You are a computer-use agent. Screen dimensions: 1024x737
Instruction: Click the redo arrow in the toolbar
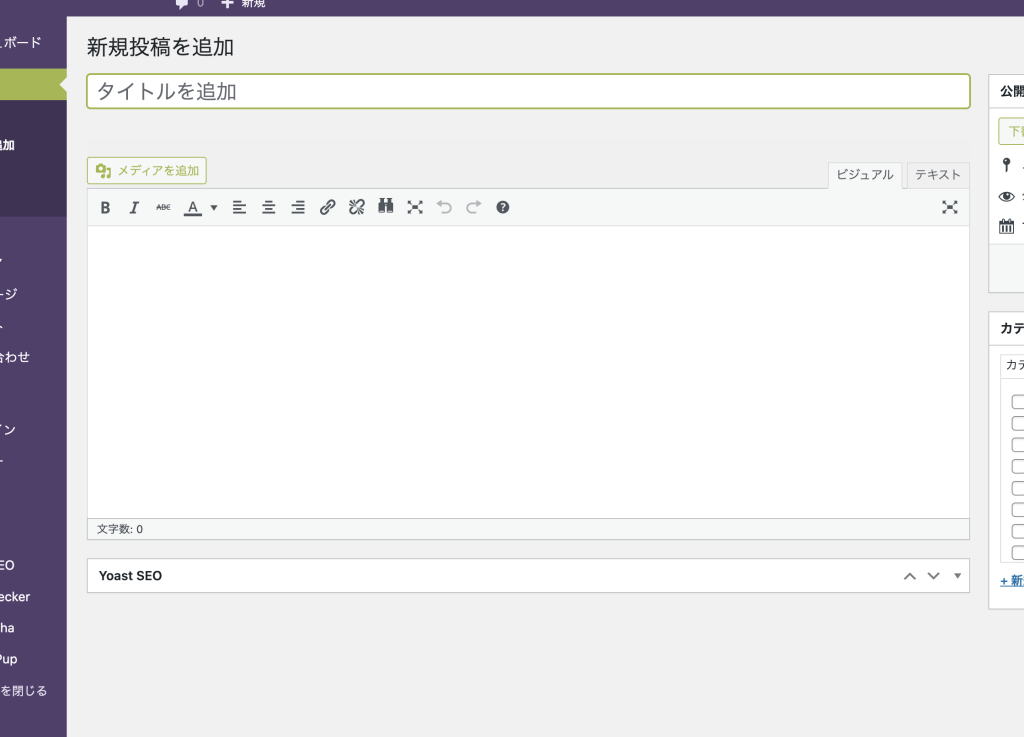click(x=474, y=207)
